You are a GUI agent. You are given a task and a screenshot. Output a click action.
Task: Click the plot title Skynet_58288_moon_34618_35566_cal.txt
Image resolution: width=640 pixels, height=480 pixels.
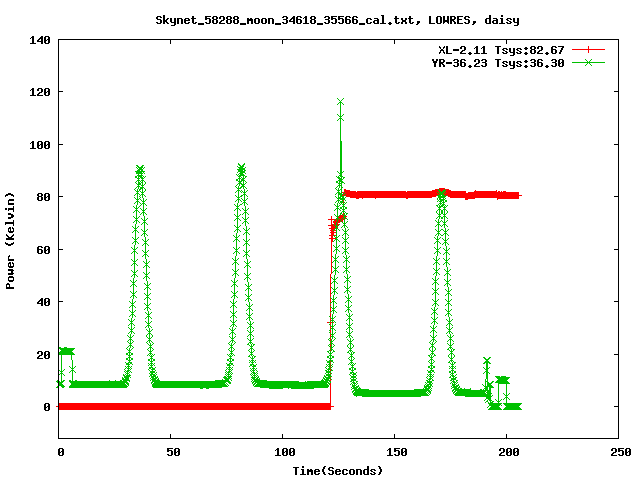pyautogui.click(x=288, y=20)
